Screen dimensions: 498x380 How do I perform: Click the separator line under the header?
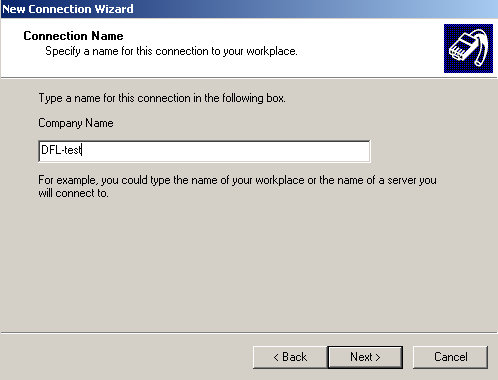click(249, 78)
